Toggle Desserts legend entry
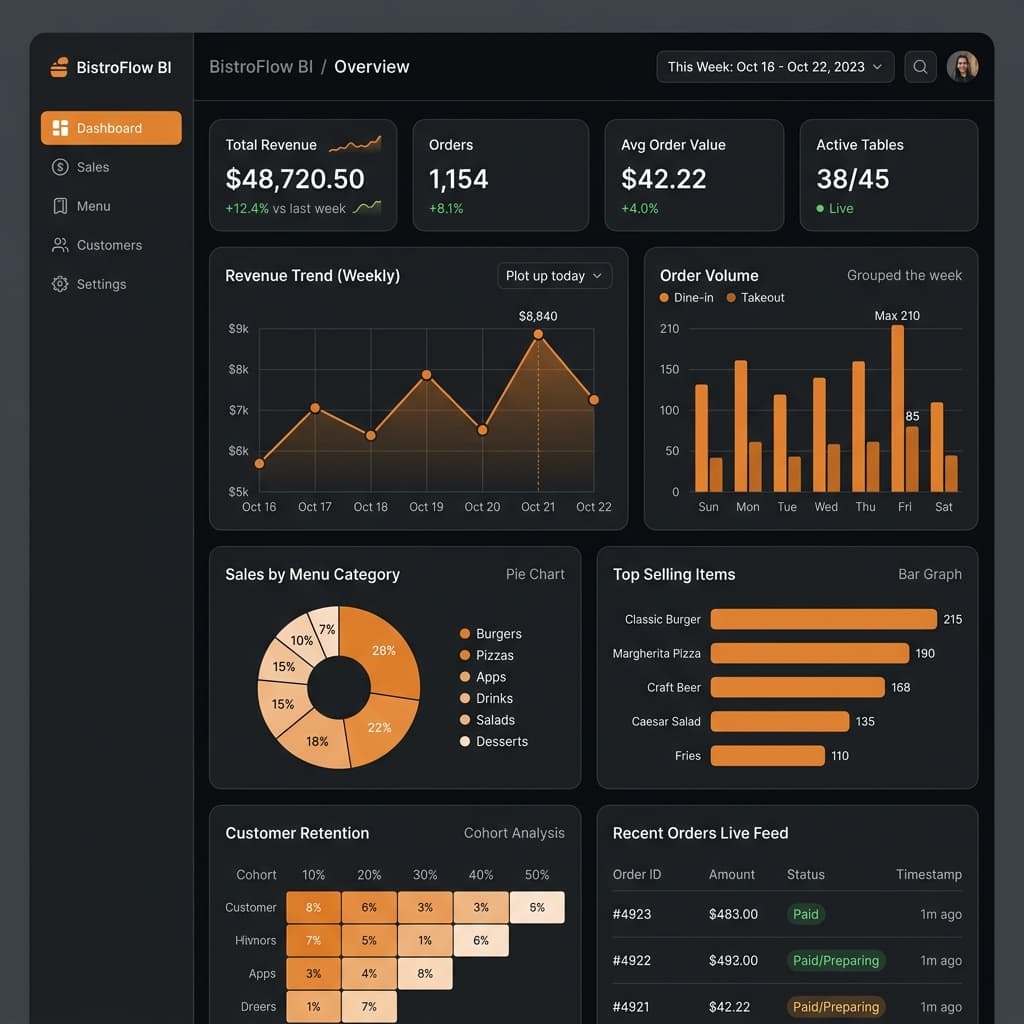Viewport: 1024px width, 1024px height. (x=494, y=741)
